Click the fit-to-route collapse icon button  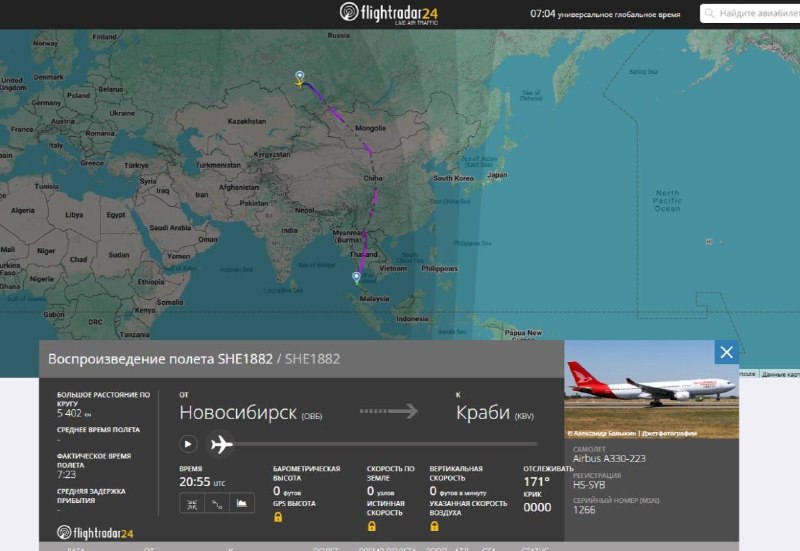tap(192, 504)
